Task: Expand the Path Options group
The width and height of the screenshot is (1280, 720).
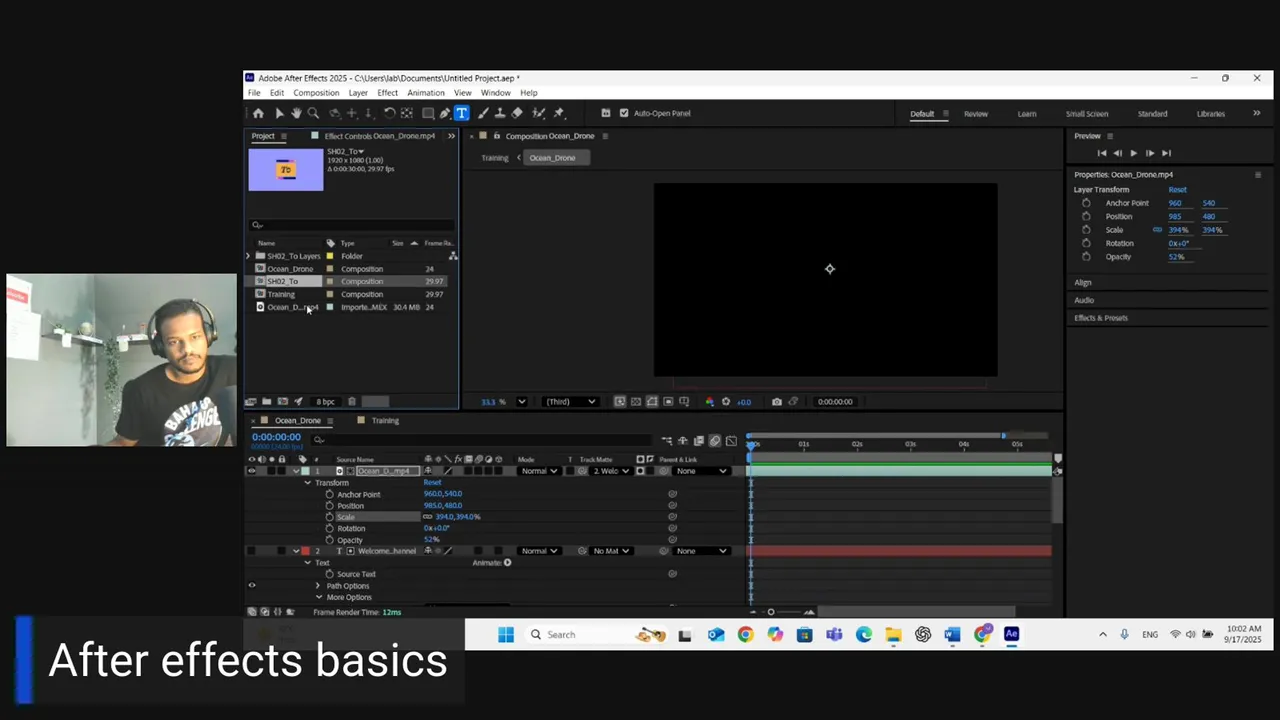Action: coord(319,586)
